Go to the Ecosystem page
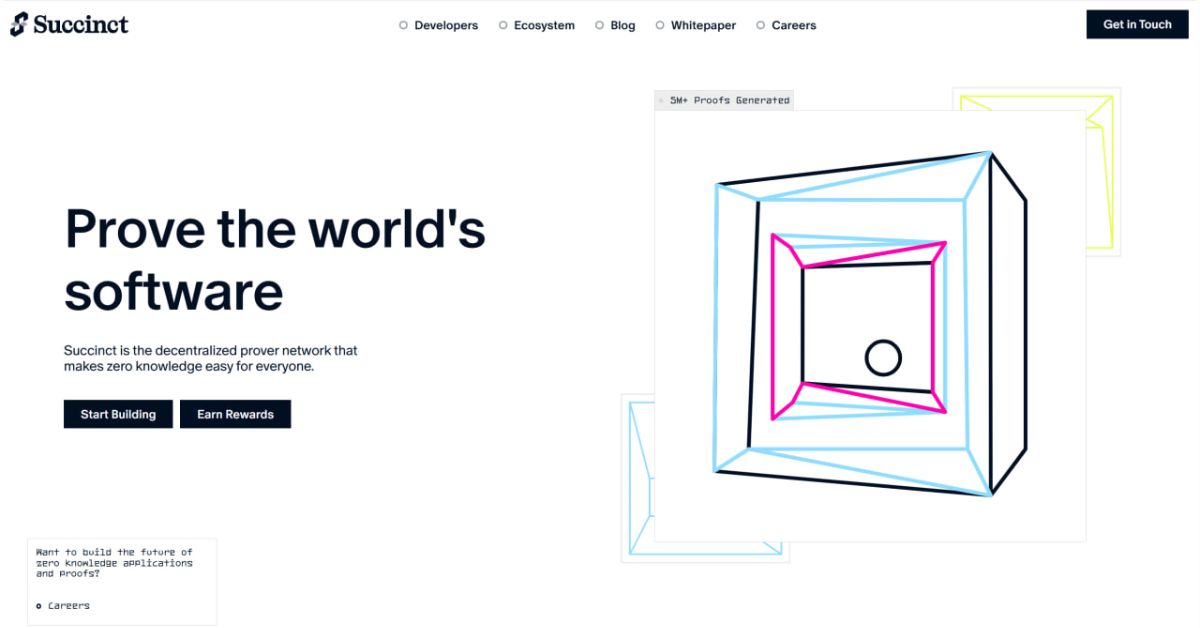The width and height of the screenshot is (1200, 628). pos(537,25)
